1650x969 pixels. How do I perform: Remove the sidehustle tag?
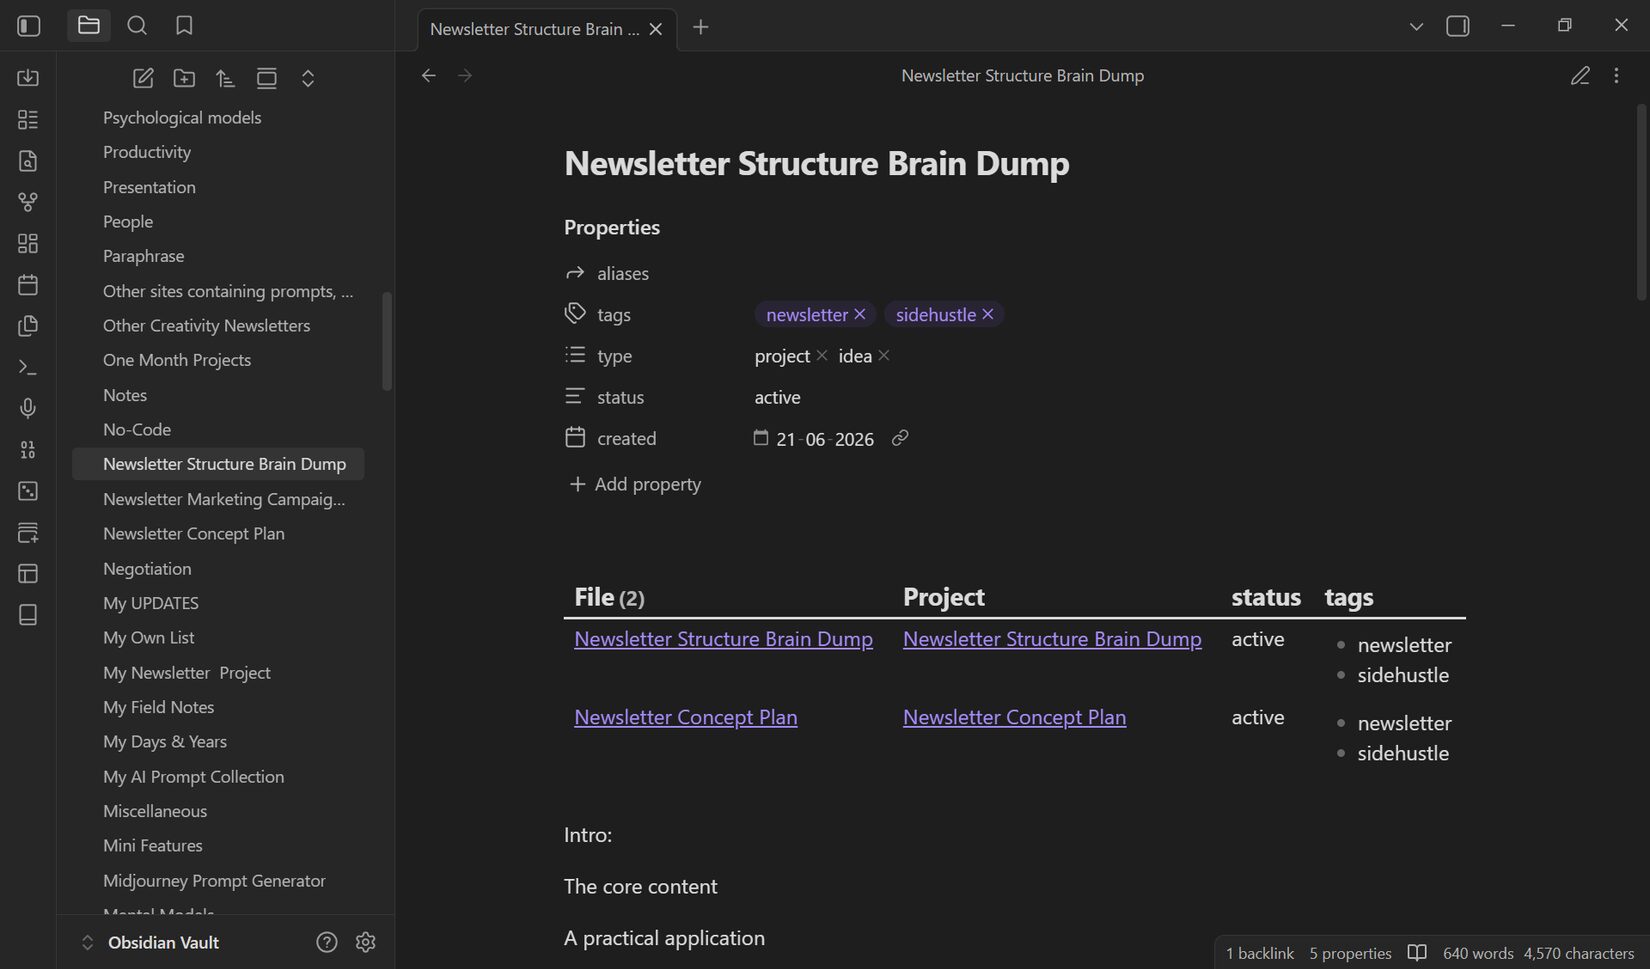[x=988, y=314]
